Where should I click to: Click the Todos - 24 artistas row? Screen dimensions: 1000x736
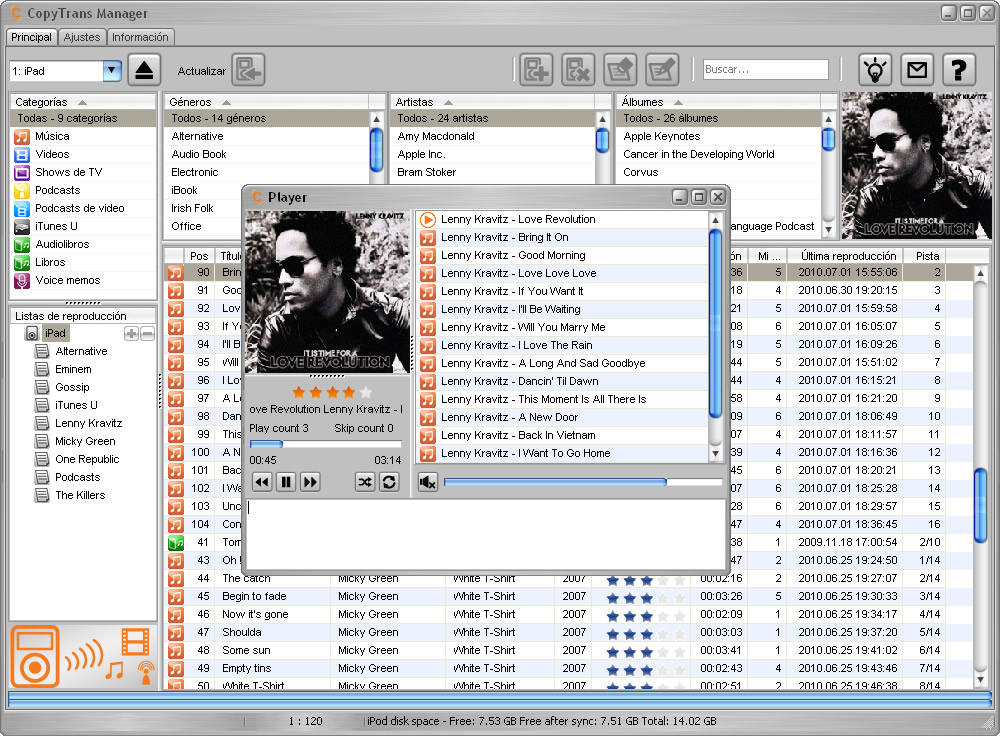[494, 119]
